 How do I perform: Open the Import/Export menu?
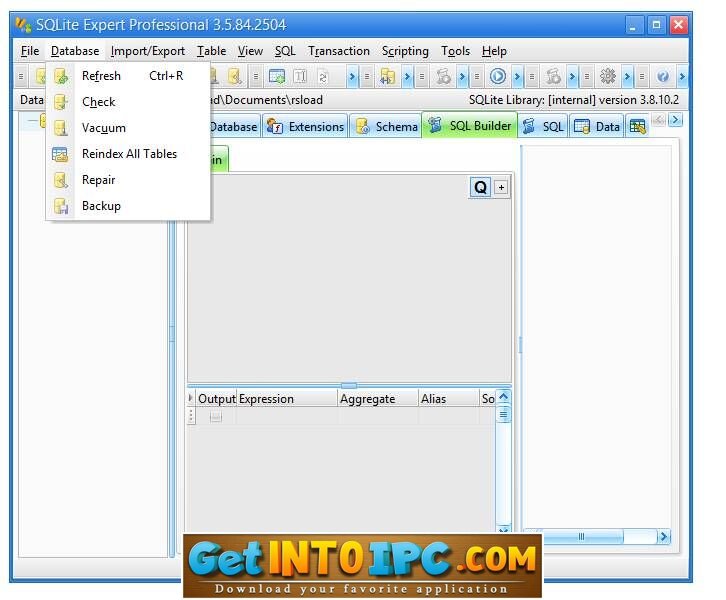tap(148, 51)
